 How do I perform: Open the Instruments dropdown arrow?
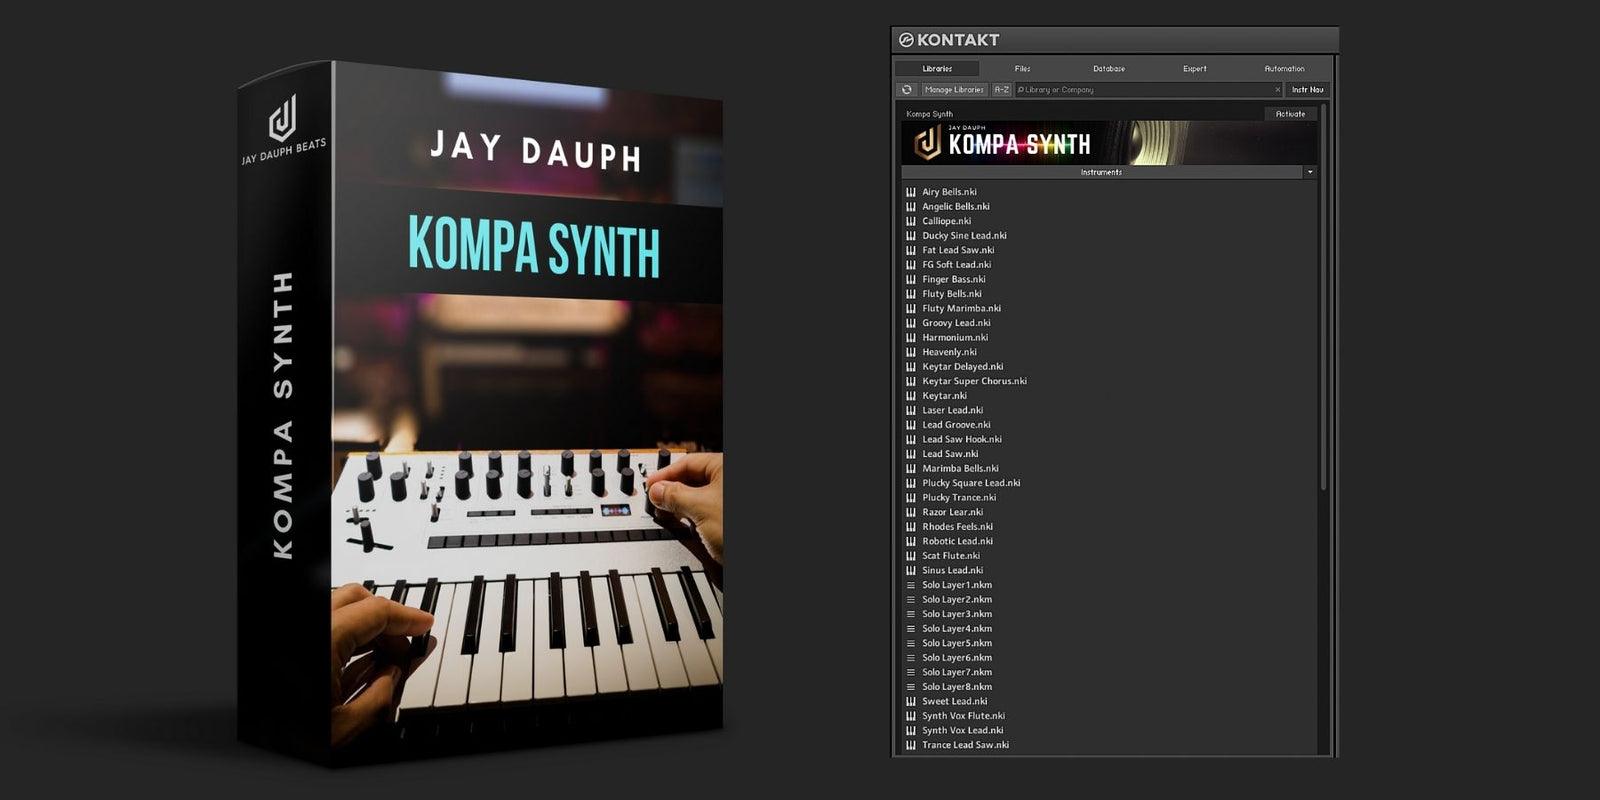click(x=1310, y=172)
